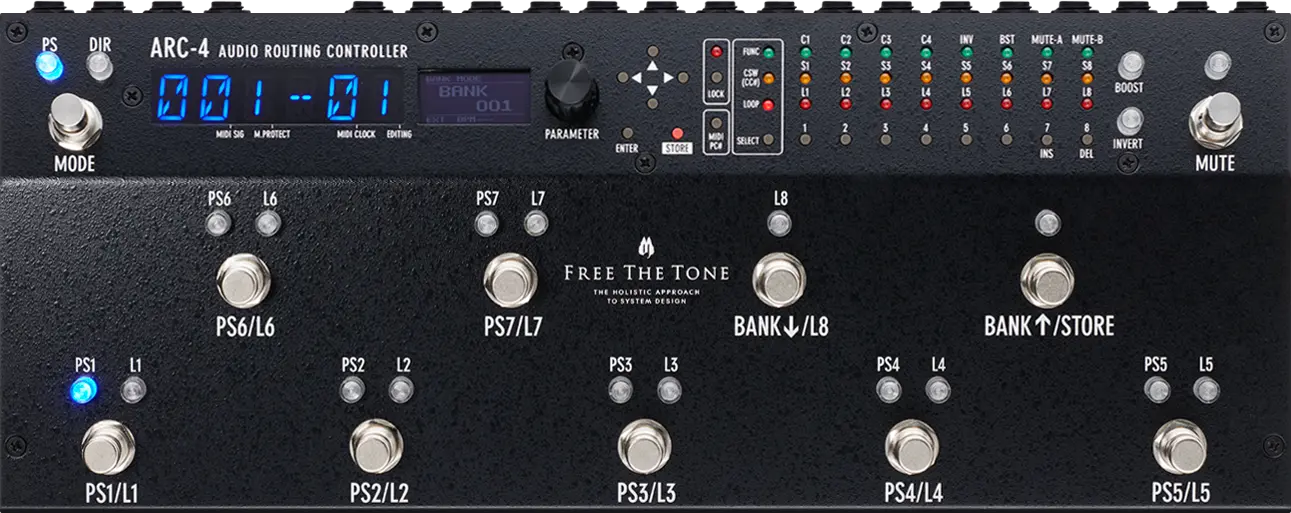Click the PS4 indicator LED
The width and height of the screenshot is (1291, 513).
pos(888,390)
